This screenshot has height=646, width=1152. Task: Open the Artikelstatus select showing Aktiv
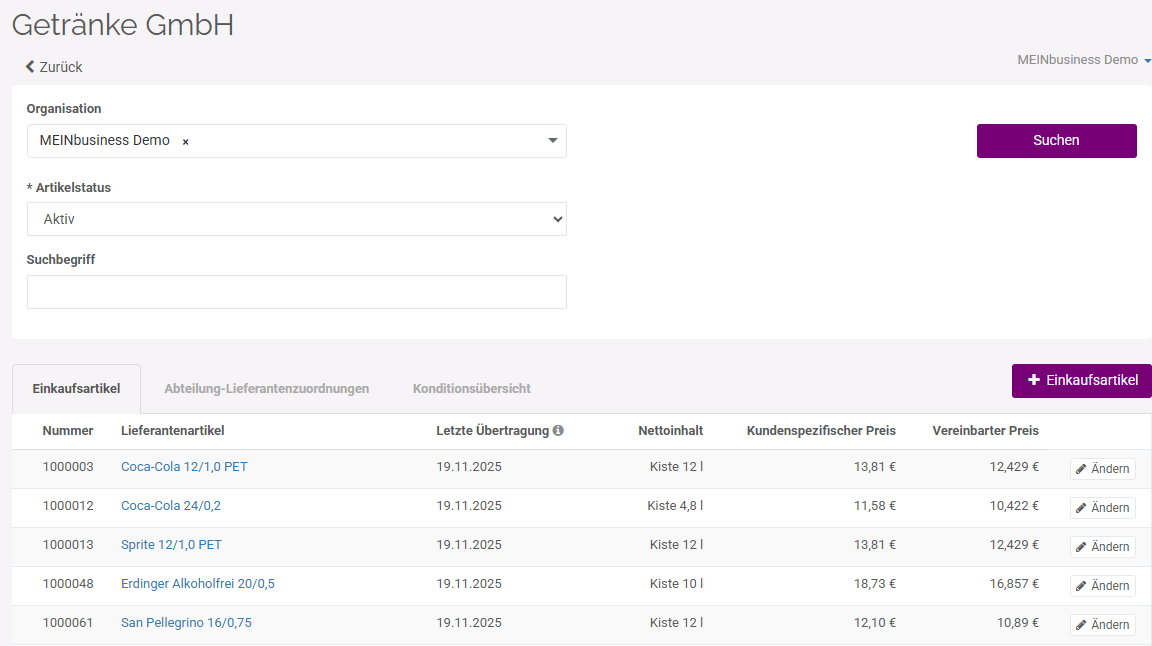coord(297,219)
